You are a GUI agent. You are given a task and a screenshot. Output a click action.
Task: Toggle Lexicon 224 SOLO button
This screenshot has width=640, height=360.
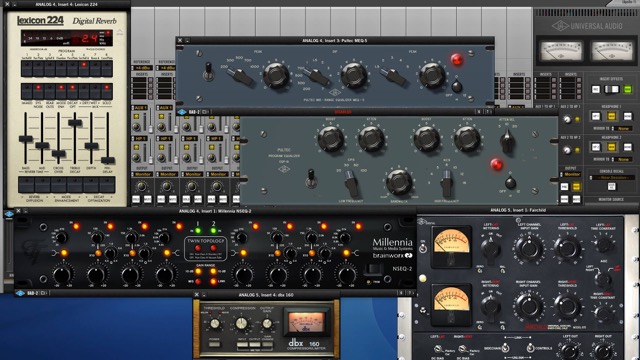coord(107,91)
